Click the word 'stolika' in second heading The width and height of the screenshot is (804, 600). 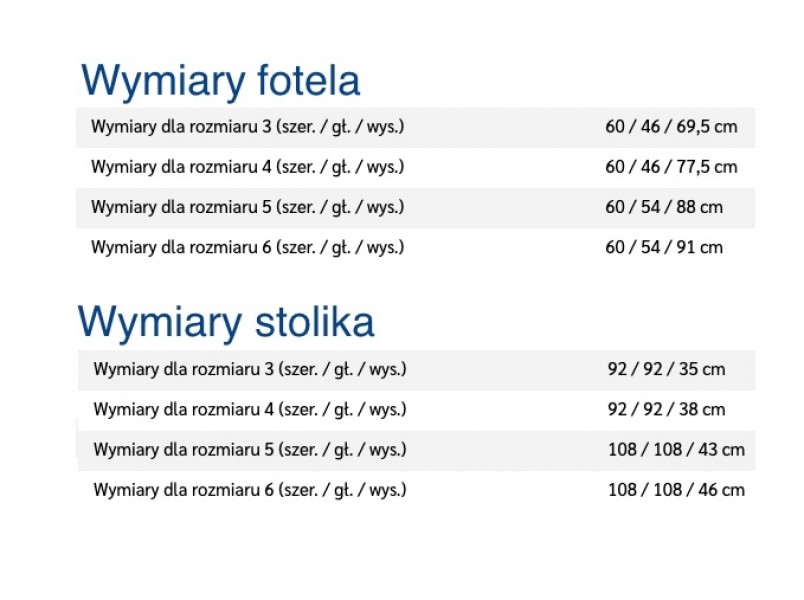(314, 322)
